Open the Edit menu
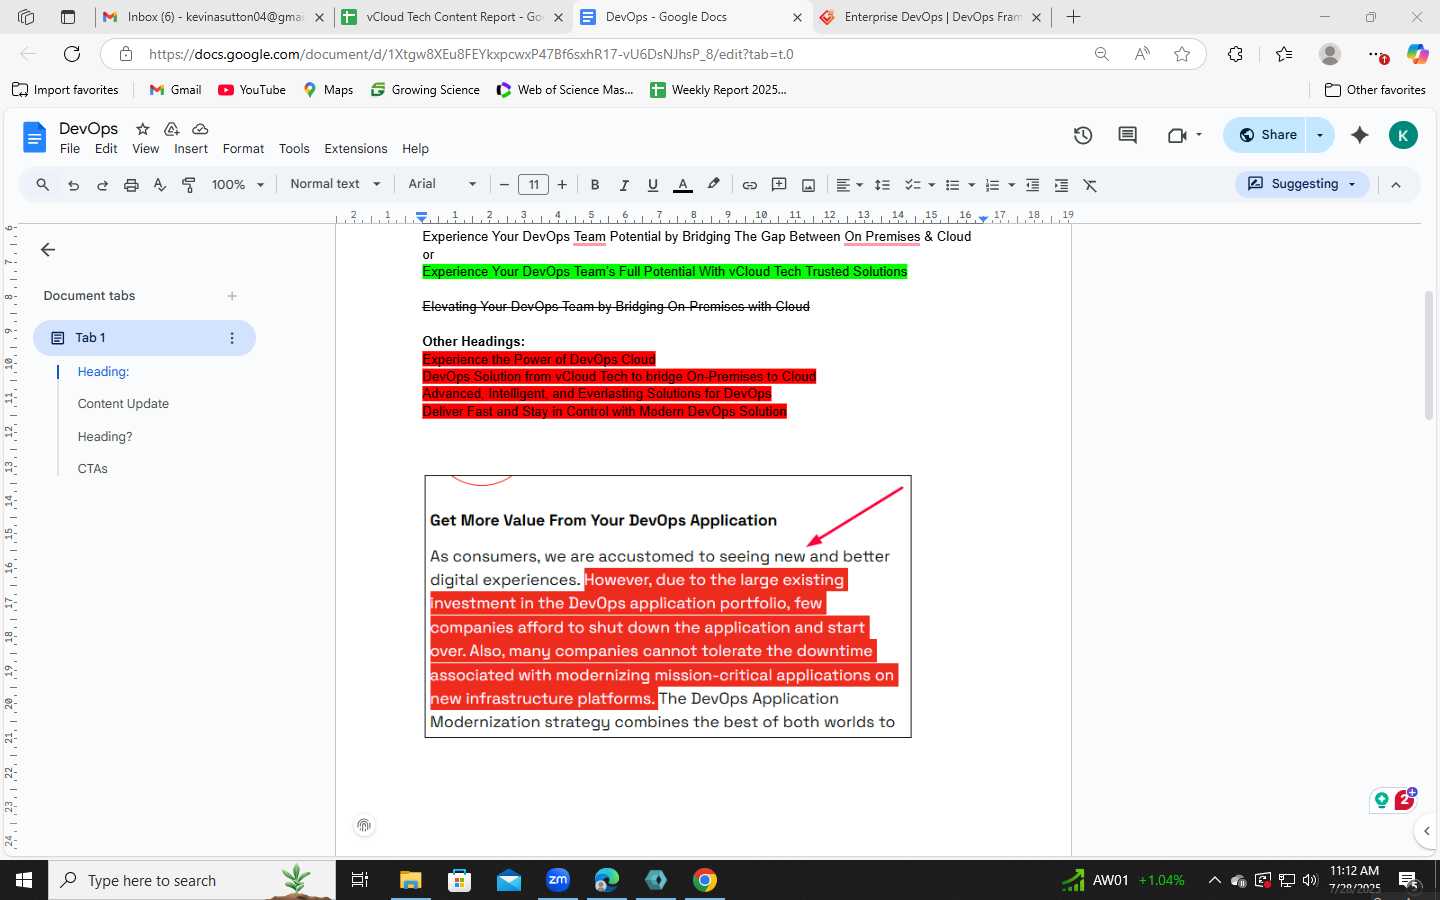 106,149
